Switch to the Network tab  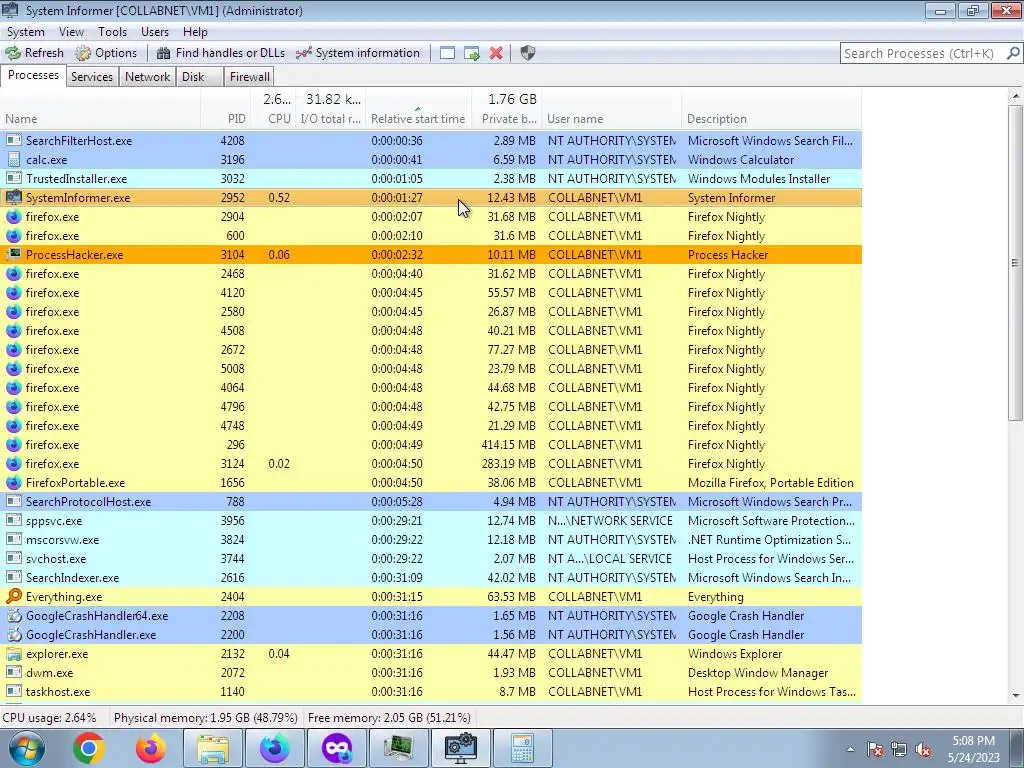(148, 76)
